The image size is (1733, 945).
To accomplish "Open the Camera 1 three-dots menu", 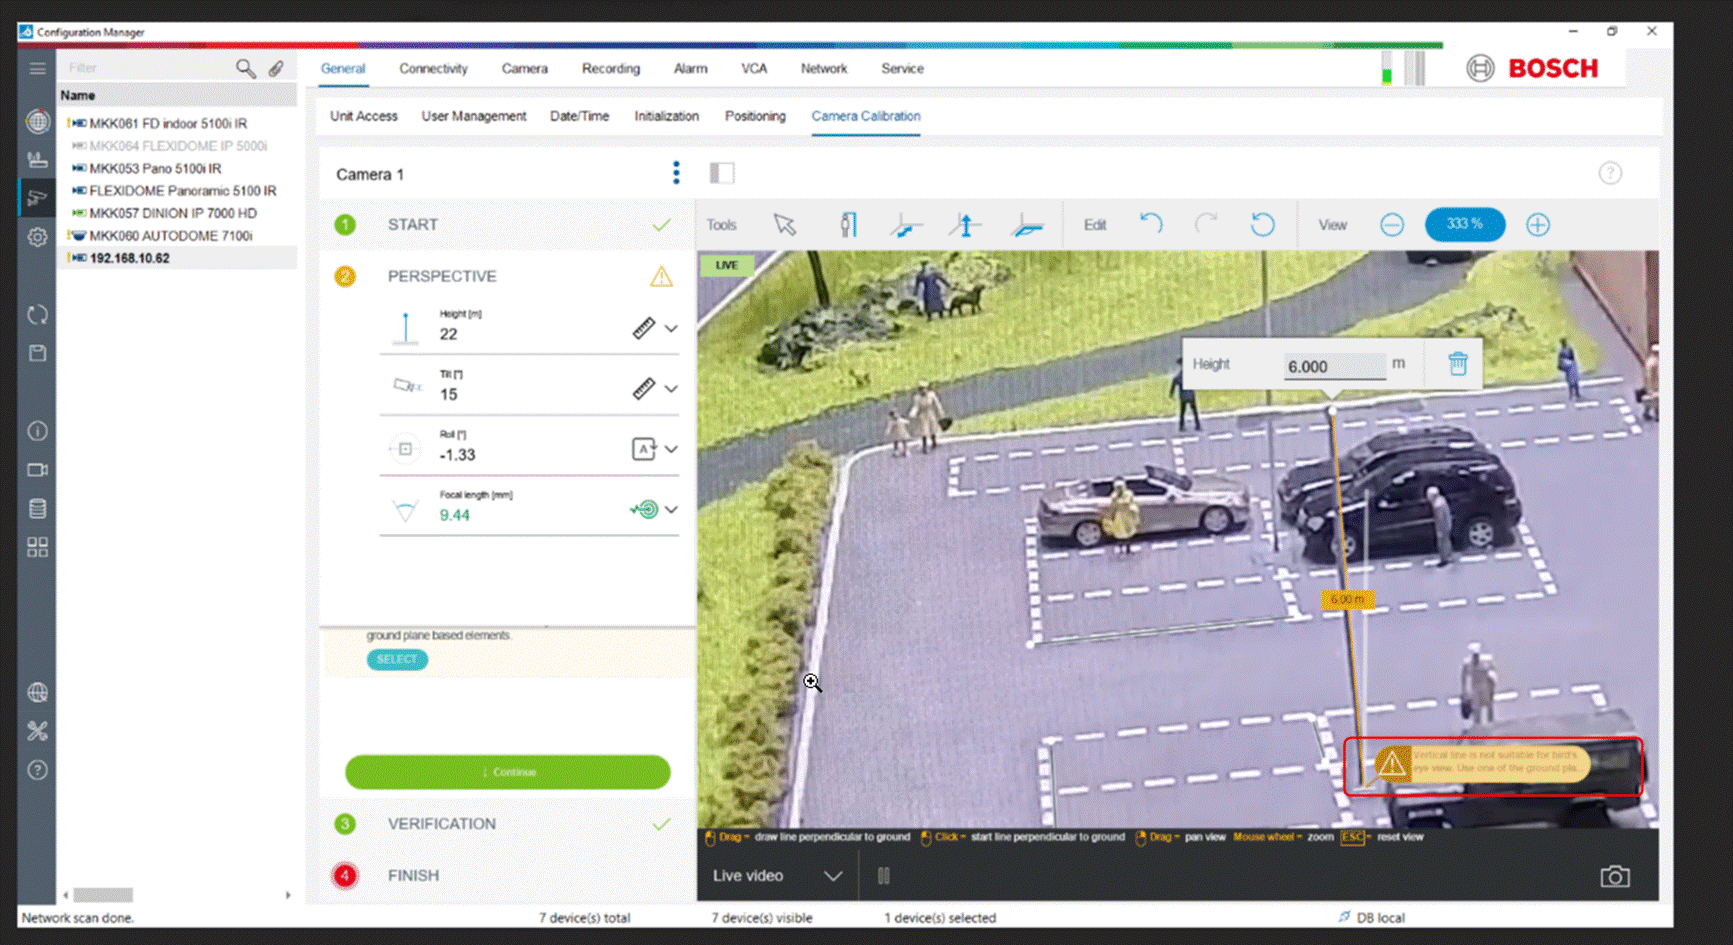I will (676, 173).
